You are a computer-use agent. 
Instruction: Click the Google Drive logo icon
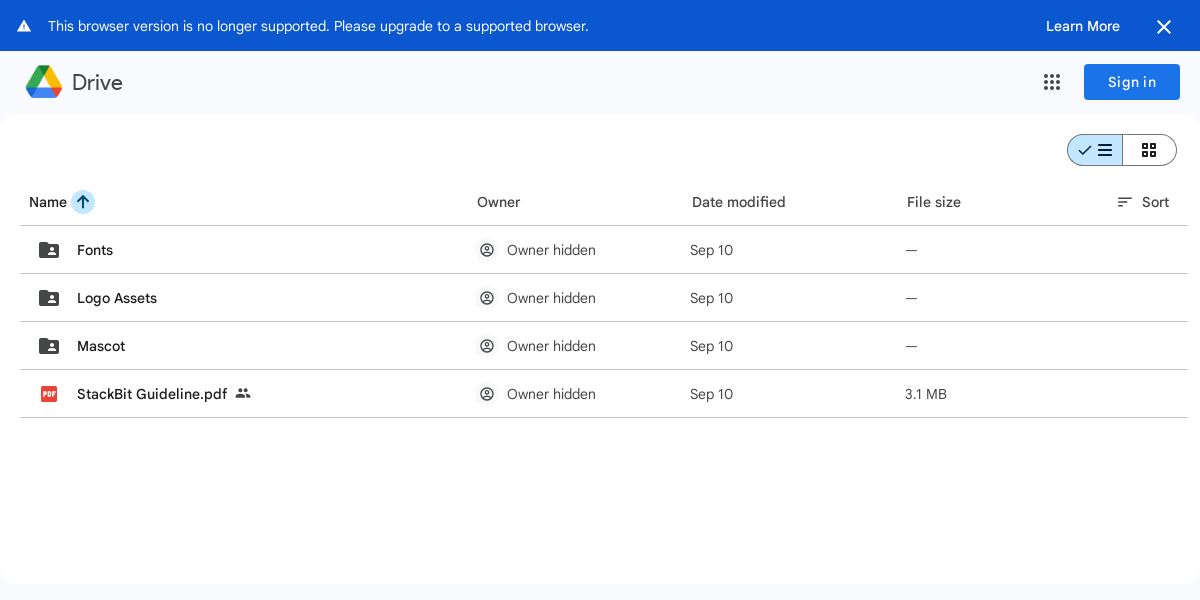(x=44, y=82)
